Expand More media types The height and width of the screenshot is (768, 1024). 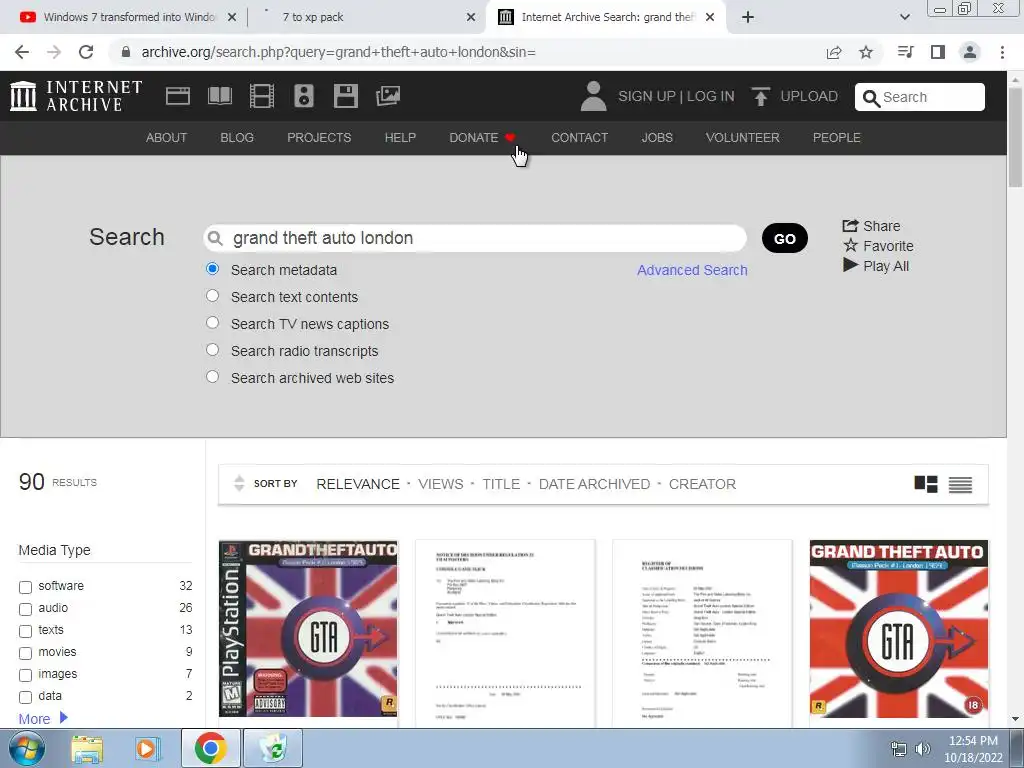(x=43, y=718)
